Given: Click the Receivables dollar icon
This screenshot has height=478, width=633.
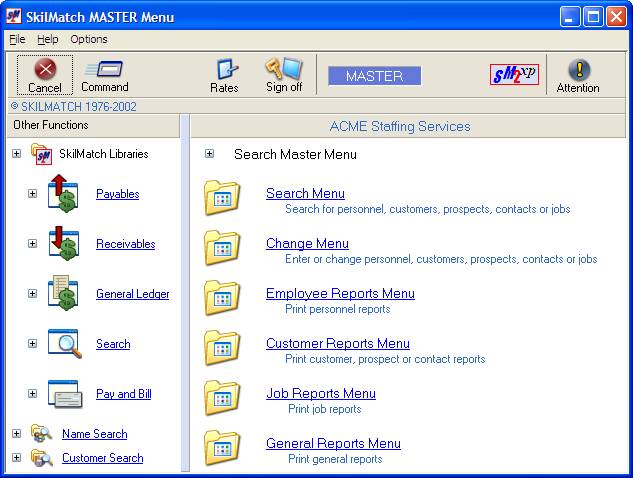Looking at the screenshot, I should point(63,243).
